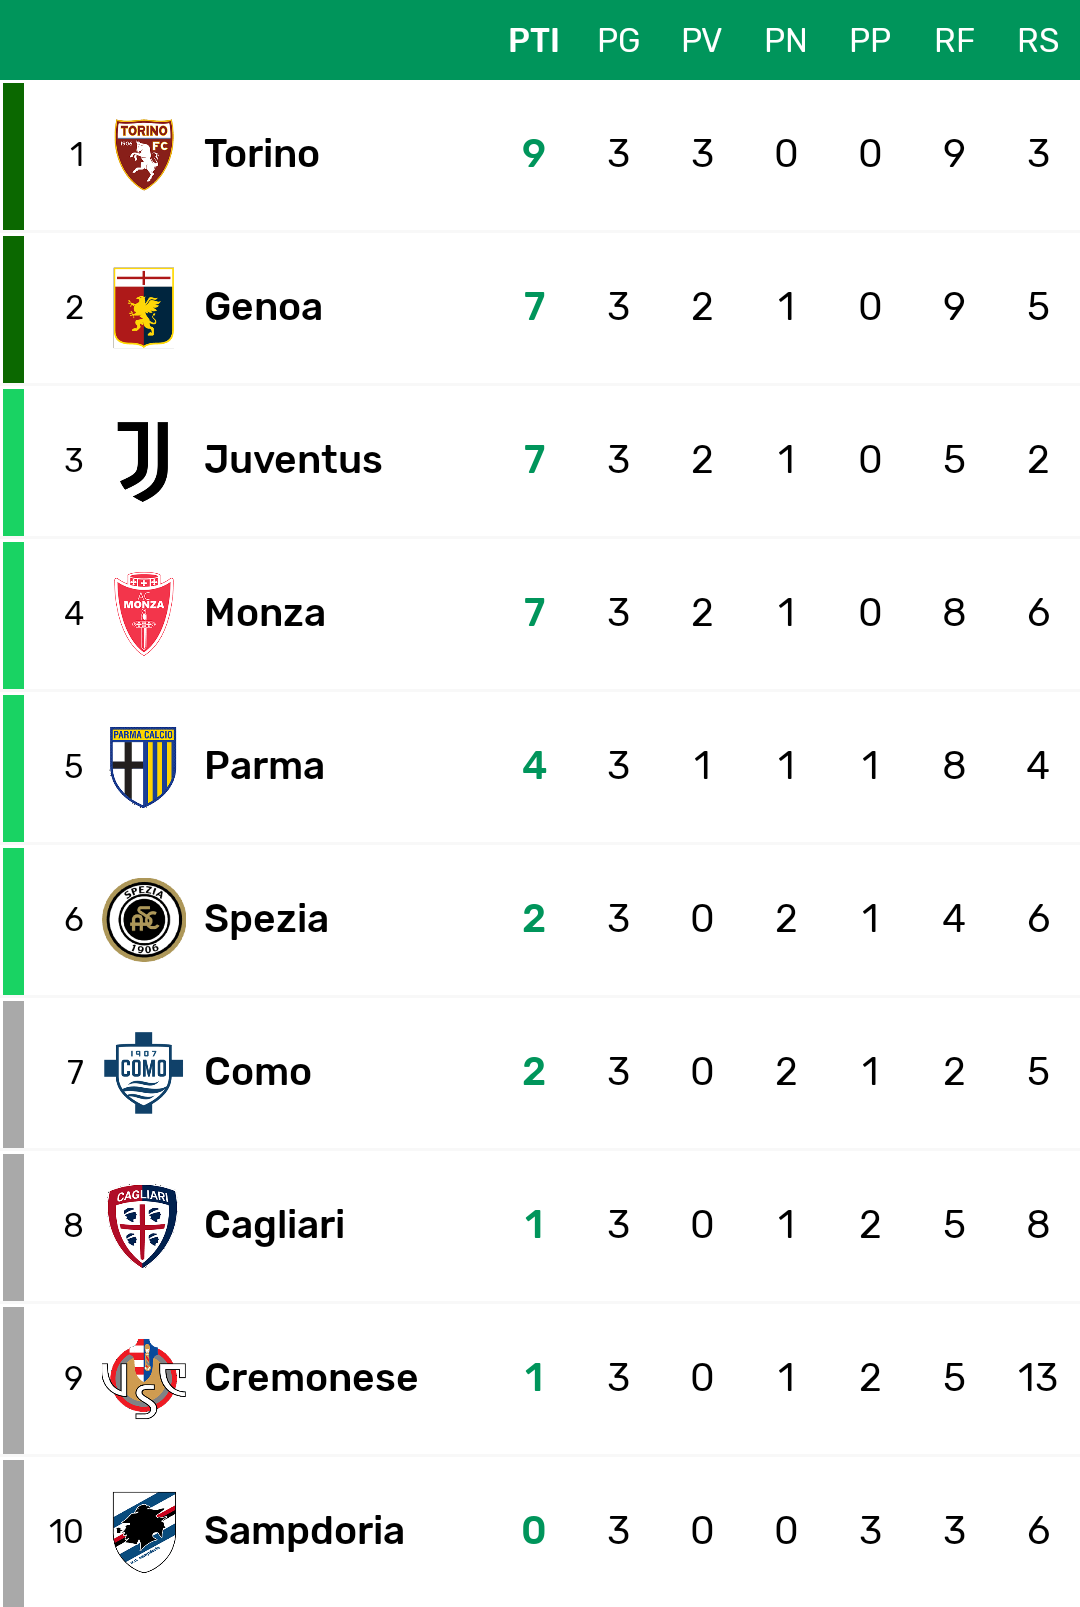Click the Monza club crest
This screenshot has width=1080, height=1607.
(x=144, y=613)
